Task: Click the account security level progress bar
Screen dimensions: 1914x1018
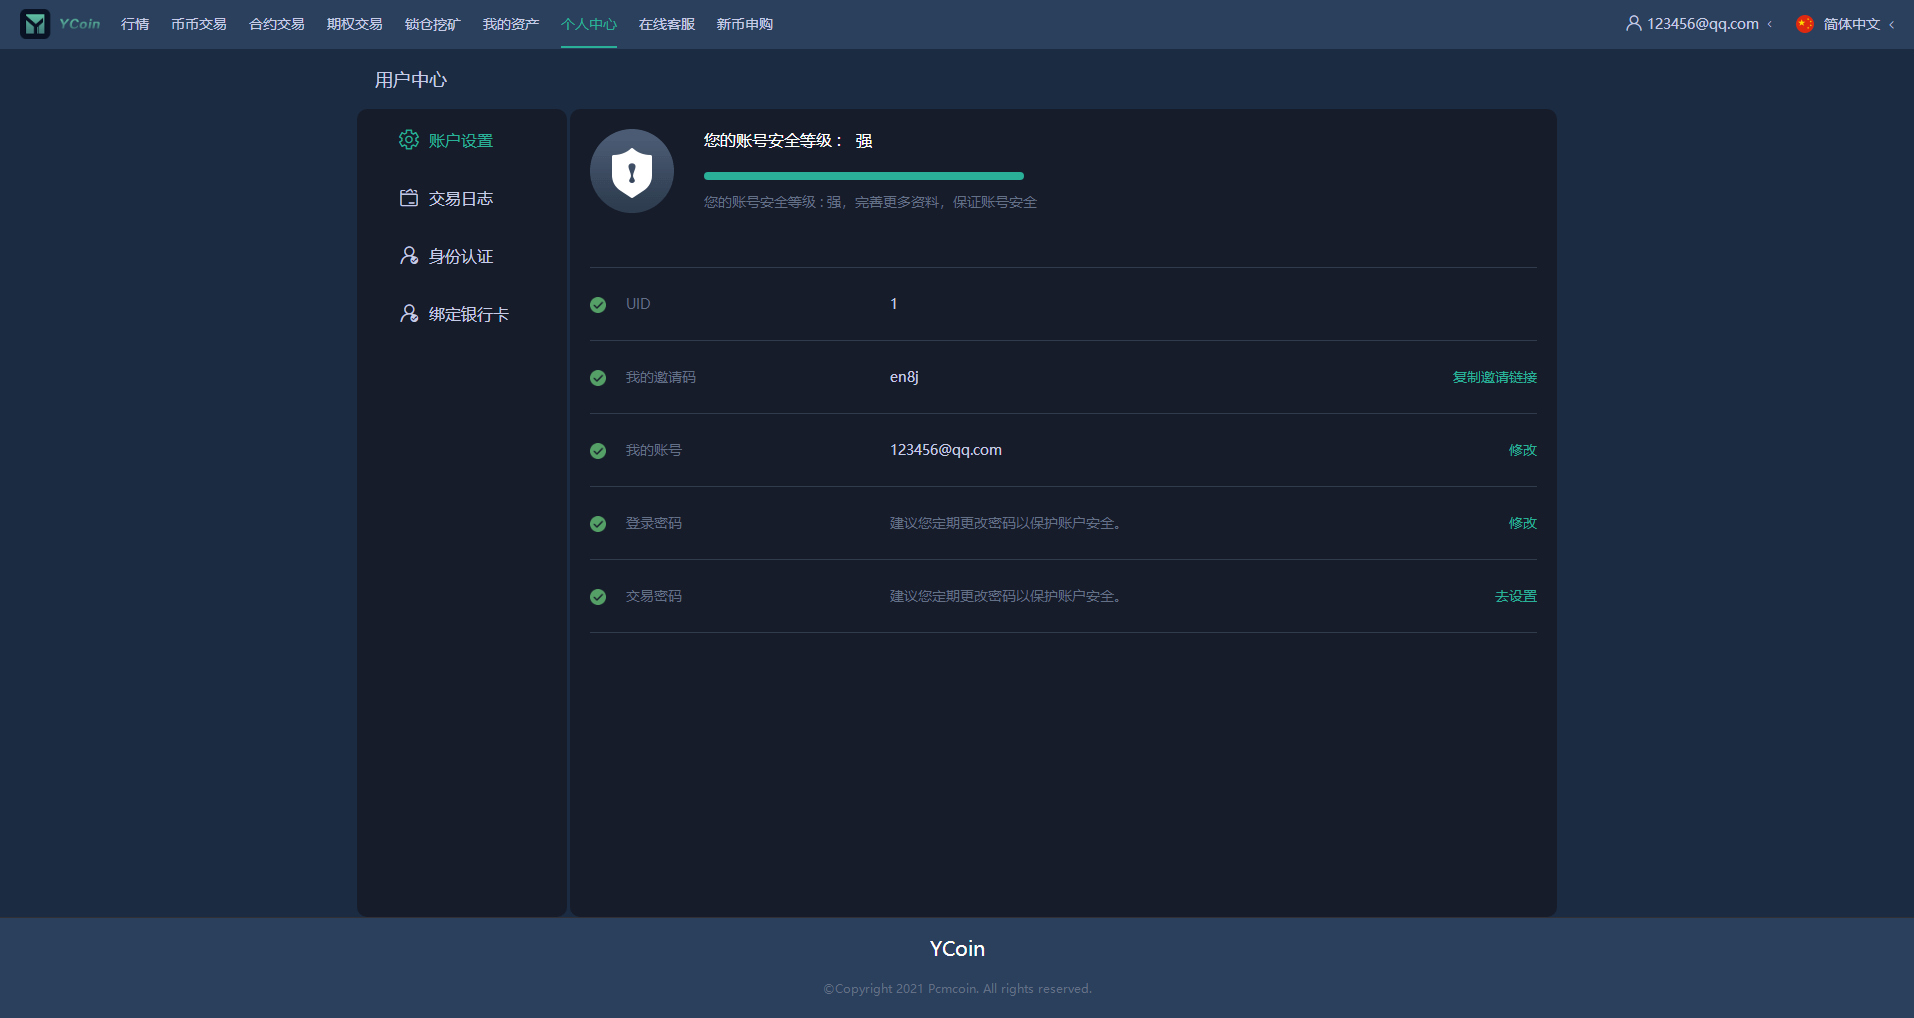Action: pyautogui.click(x=863, y=176)
